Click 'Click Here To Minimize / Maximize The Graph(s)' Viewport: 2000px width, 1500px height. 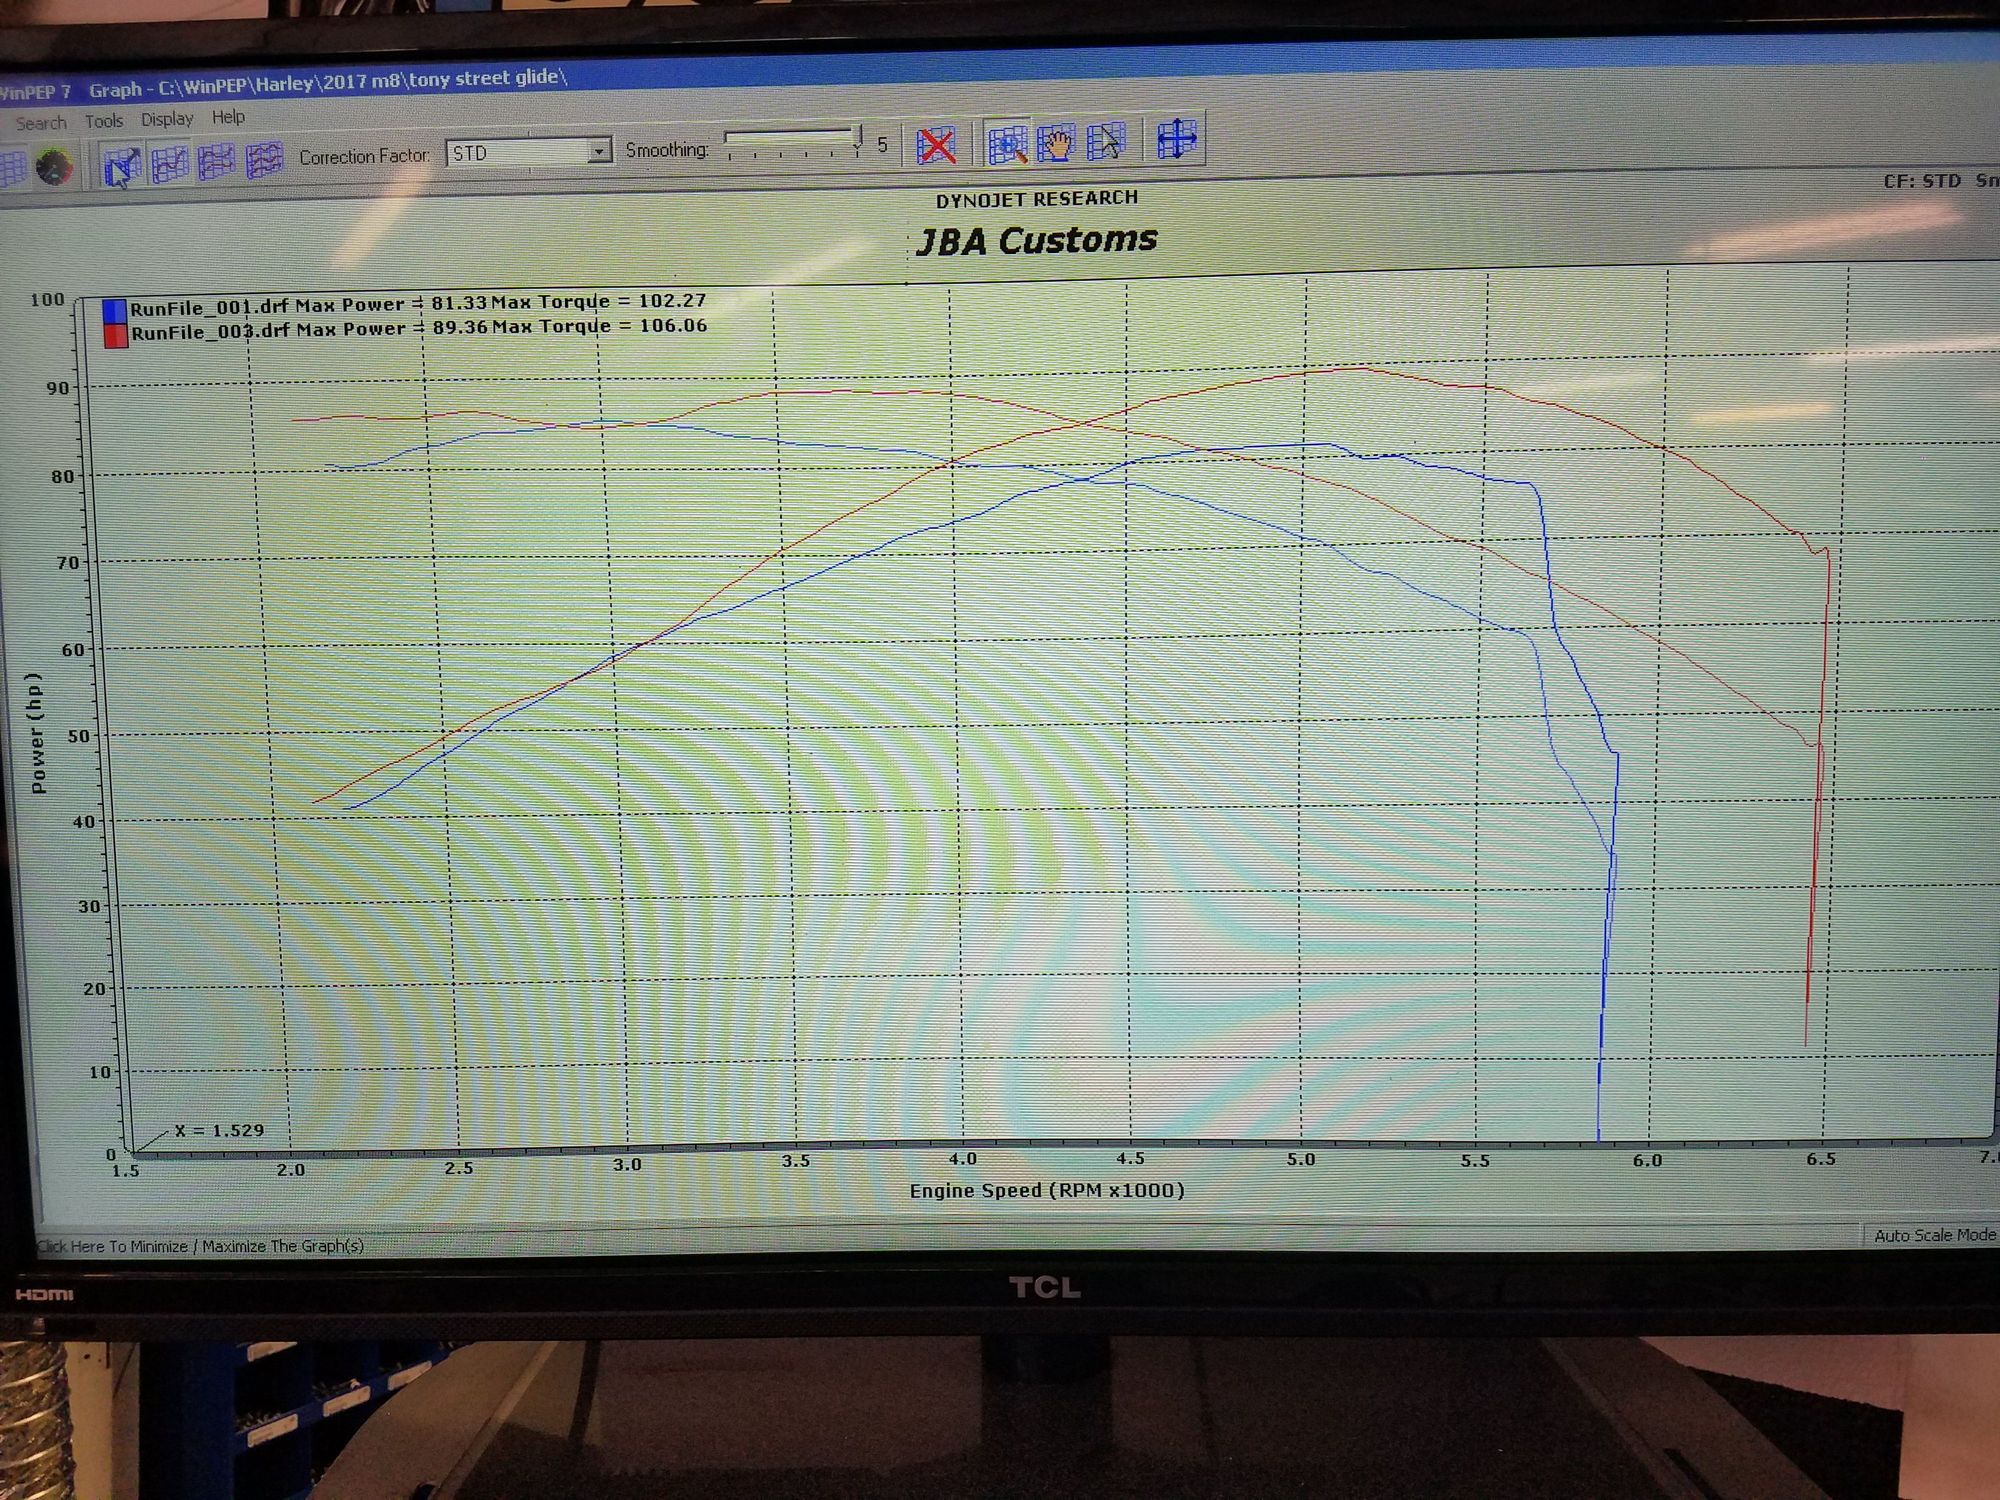coord(200,1246)
